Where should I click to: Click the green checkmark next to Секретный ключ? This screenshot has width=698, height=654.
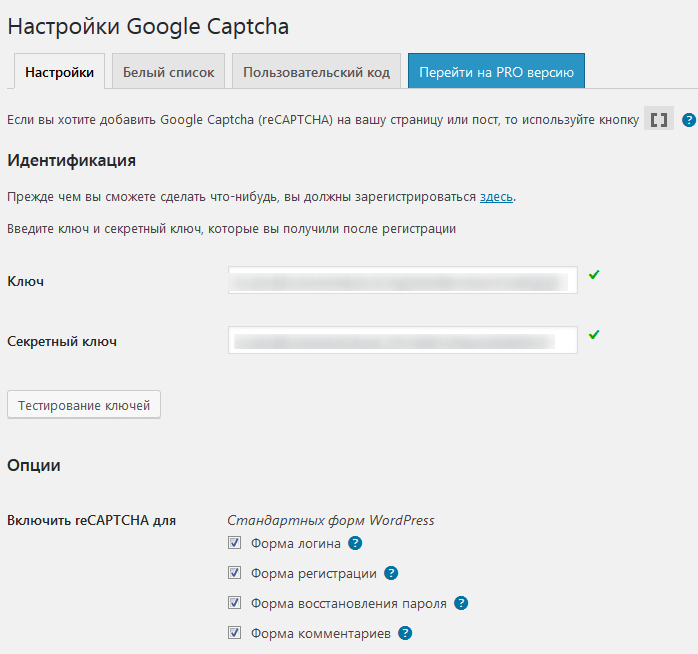pyautogui.click(x=594, y=335)
